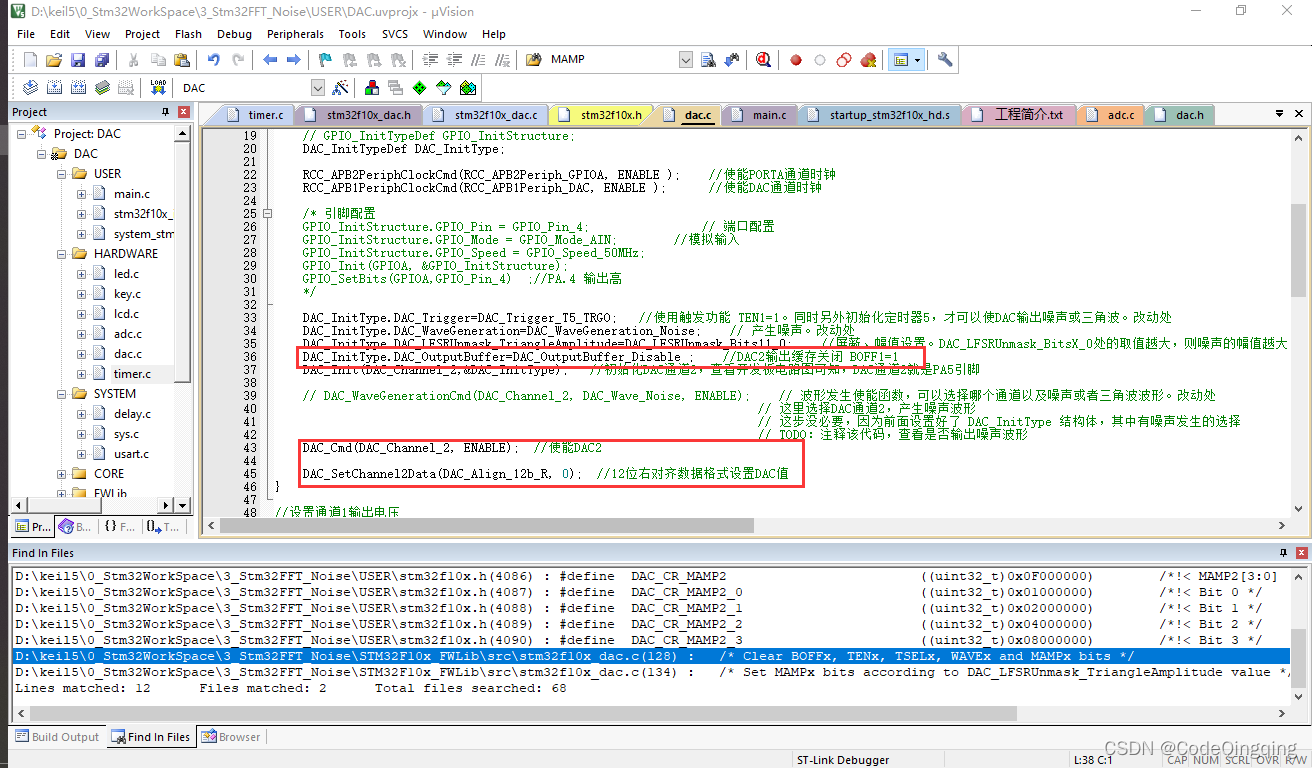Select usart.c in the project tree
Viewport: 1312px width, 768px height.
(131, 454)
